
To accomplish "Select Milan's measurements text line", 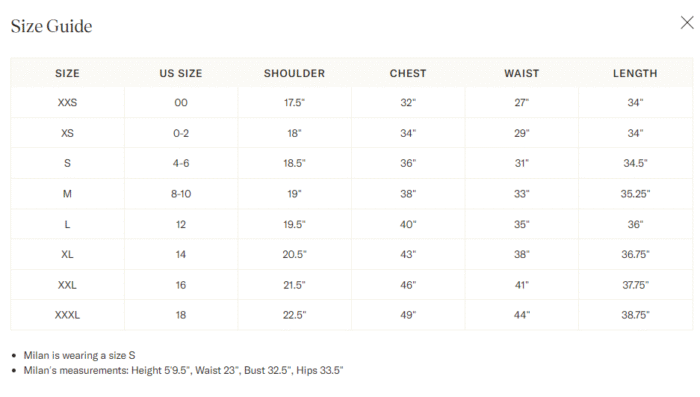I will coord(183,370).
